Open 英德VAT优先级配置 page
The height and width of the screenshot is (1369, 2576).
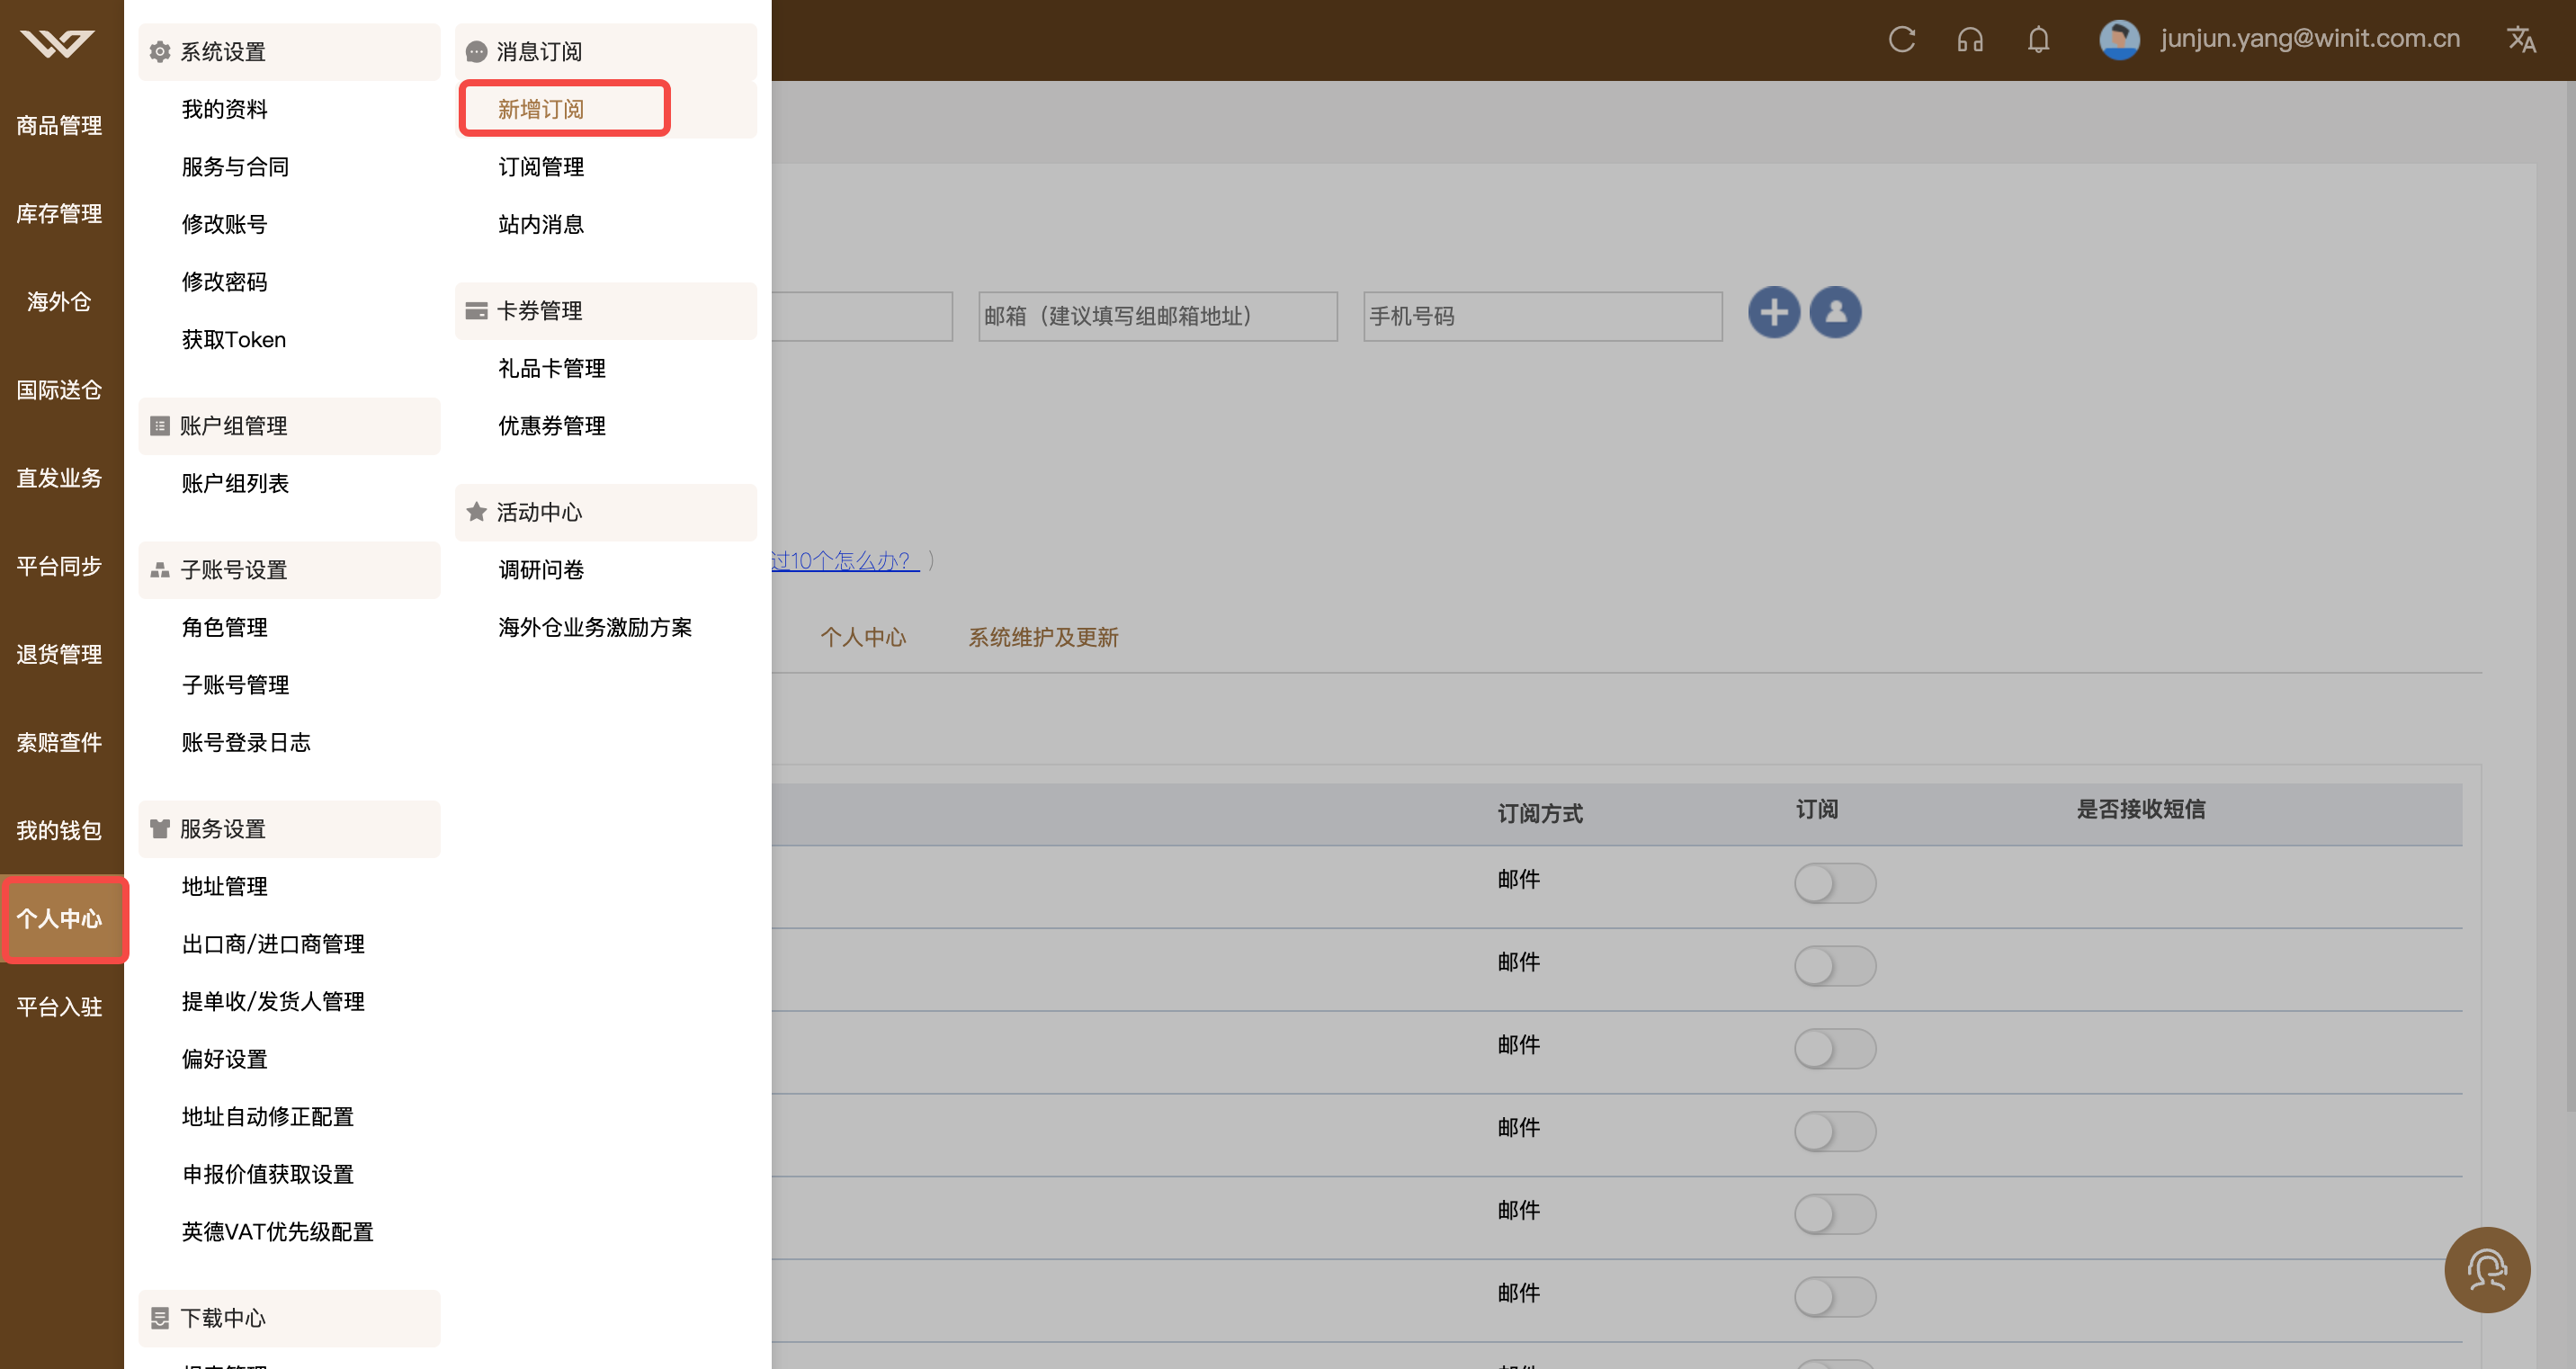tap(278, 1232)
